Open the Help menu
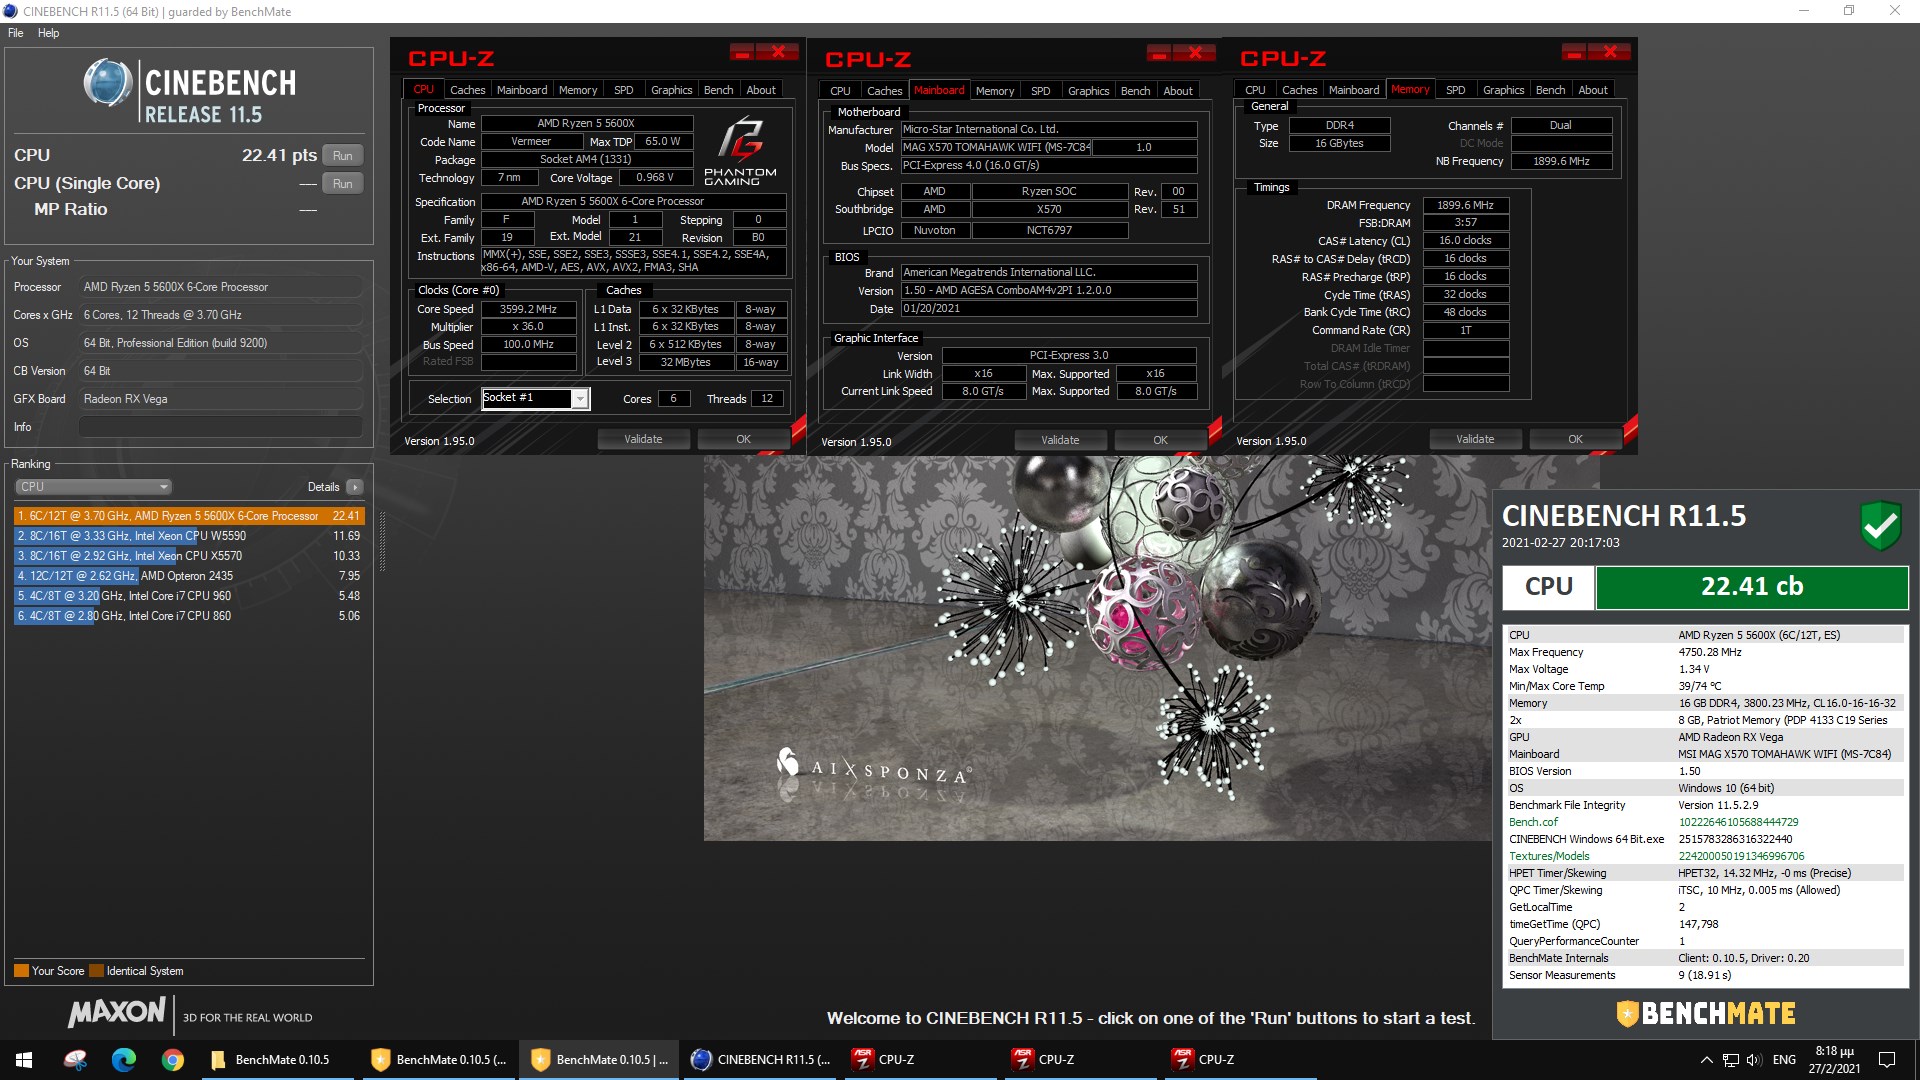1920x1080 pixels. pyautogui.click(x=49, y=33)
